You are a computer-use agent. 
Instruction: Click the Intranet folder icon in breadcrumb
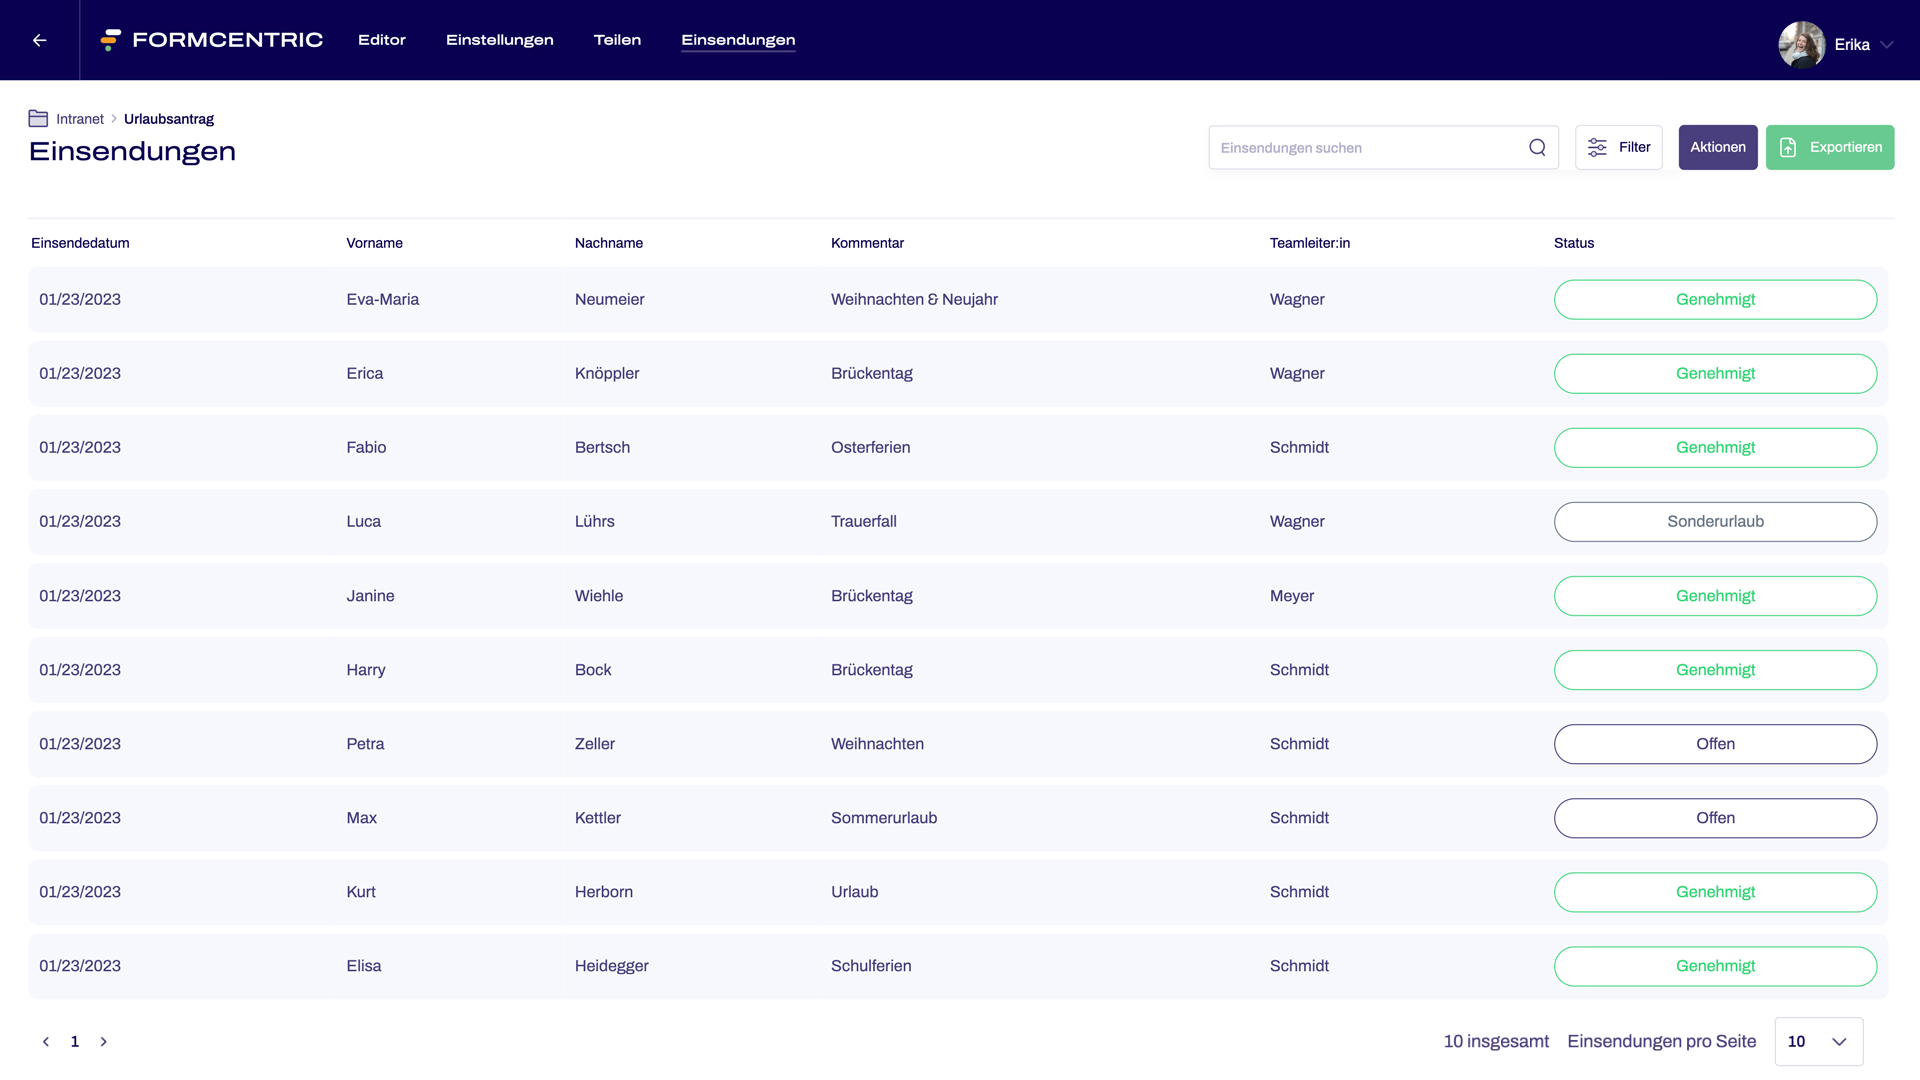coord(38,119)
